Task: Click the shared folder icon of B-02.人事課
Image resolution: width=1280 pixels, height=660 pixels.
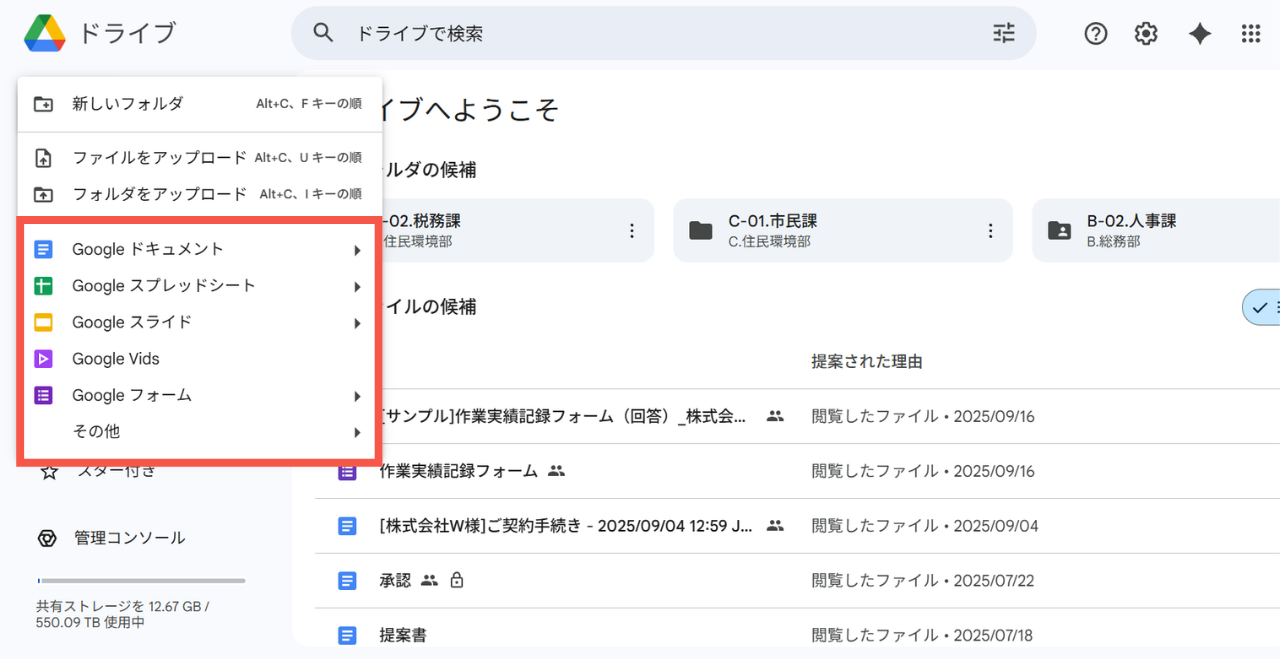Action: pos(1059,231)
